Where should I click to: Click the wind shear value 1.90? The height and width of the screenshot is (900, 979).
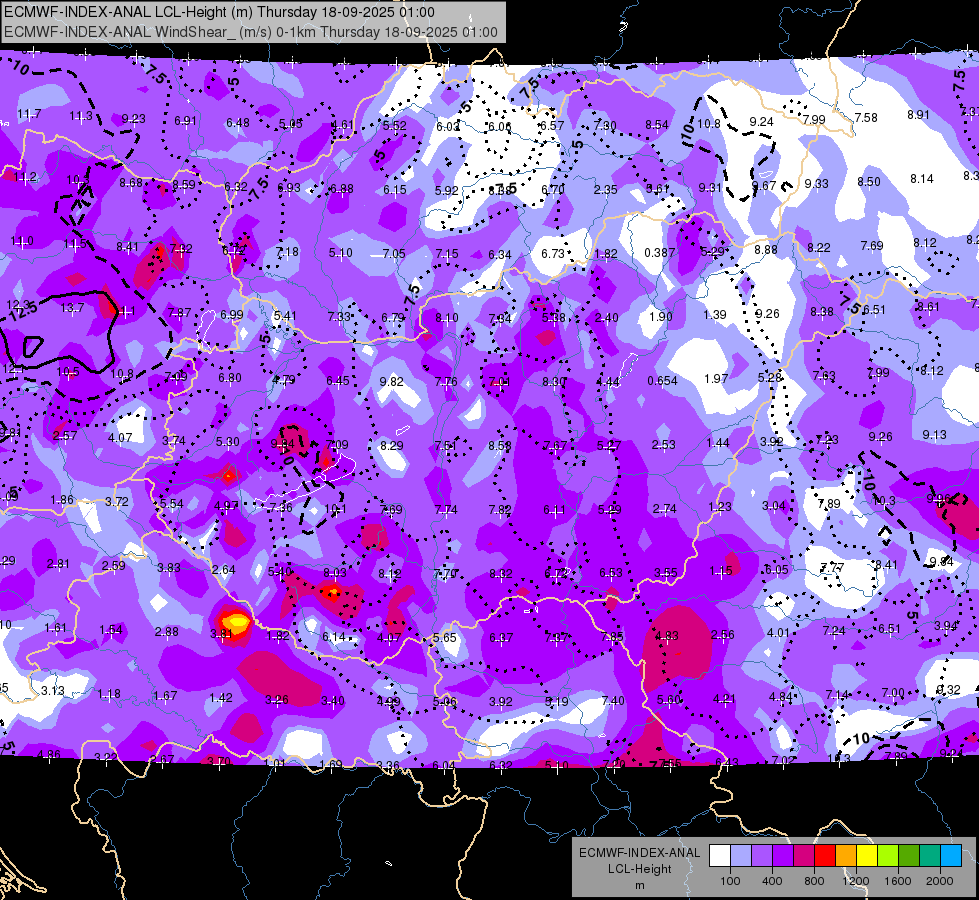(661, 316)
